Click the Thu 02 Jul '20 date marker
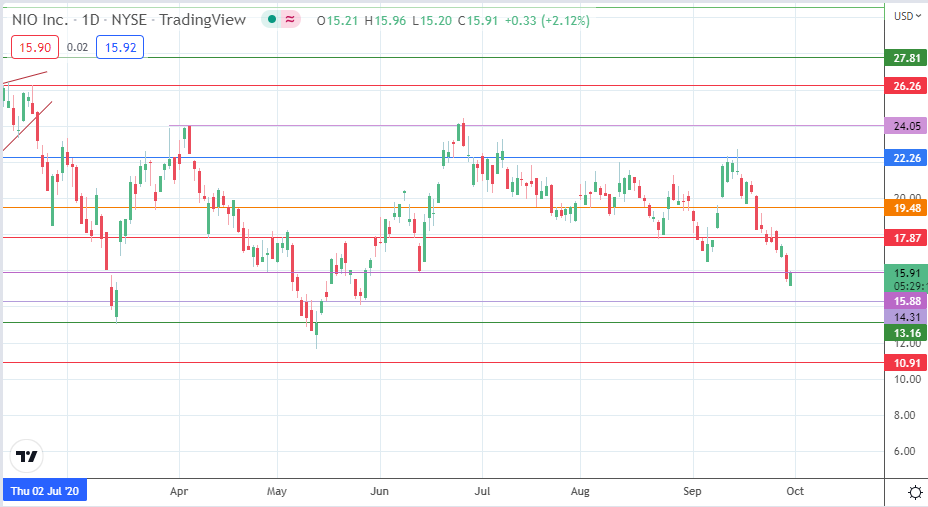This screenshot has height=507, width=928. click(45, 490)
